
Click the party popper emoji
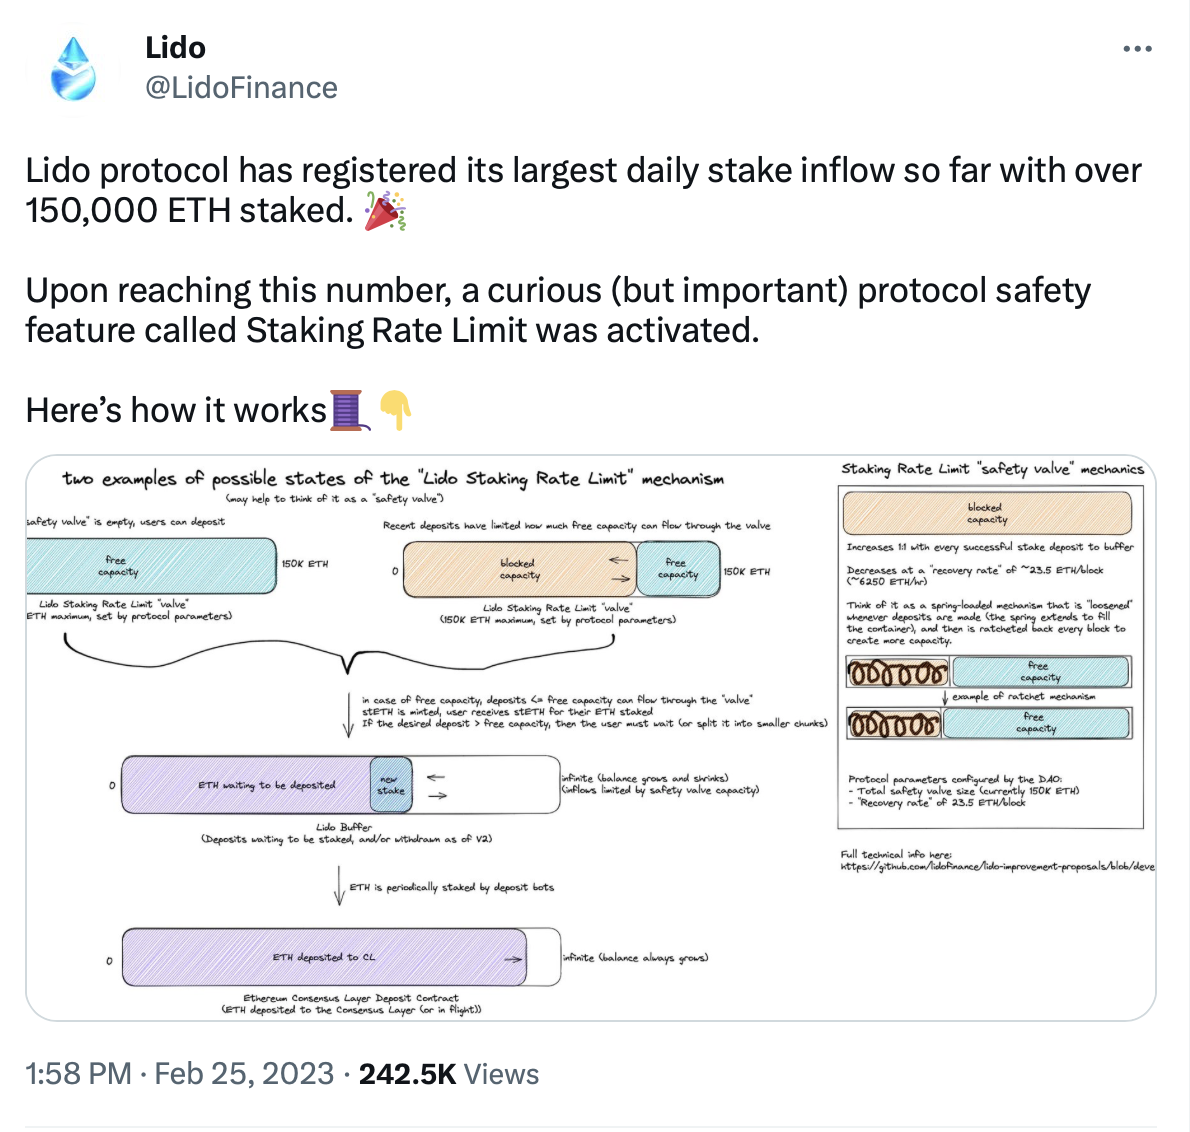pos(385,211)
